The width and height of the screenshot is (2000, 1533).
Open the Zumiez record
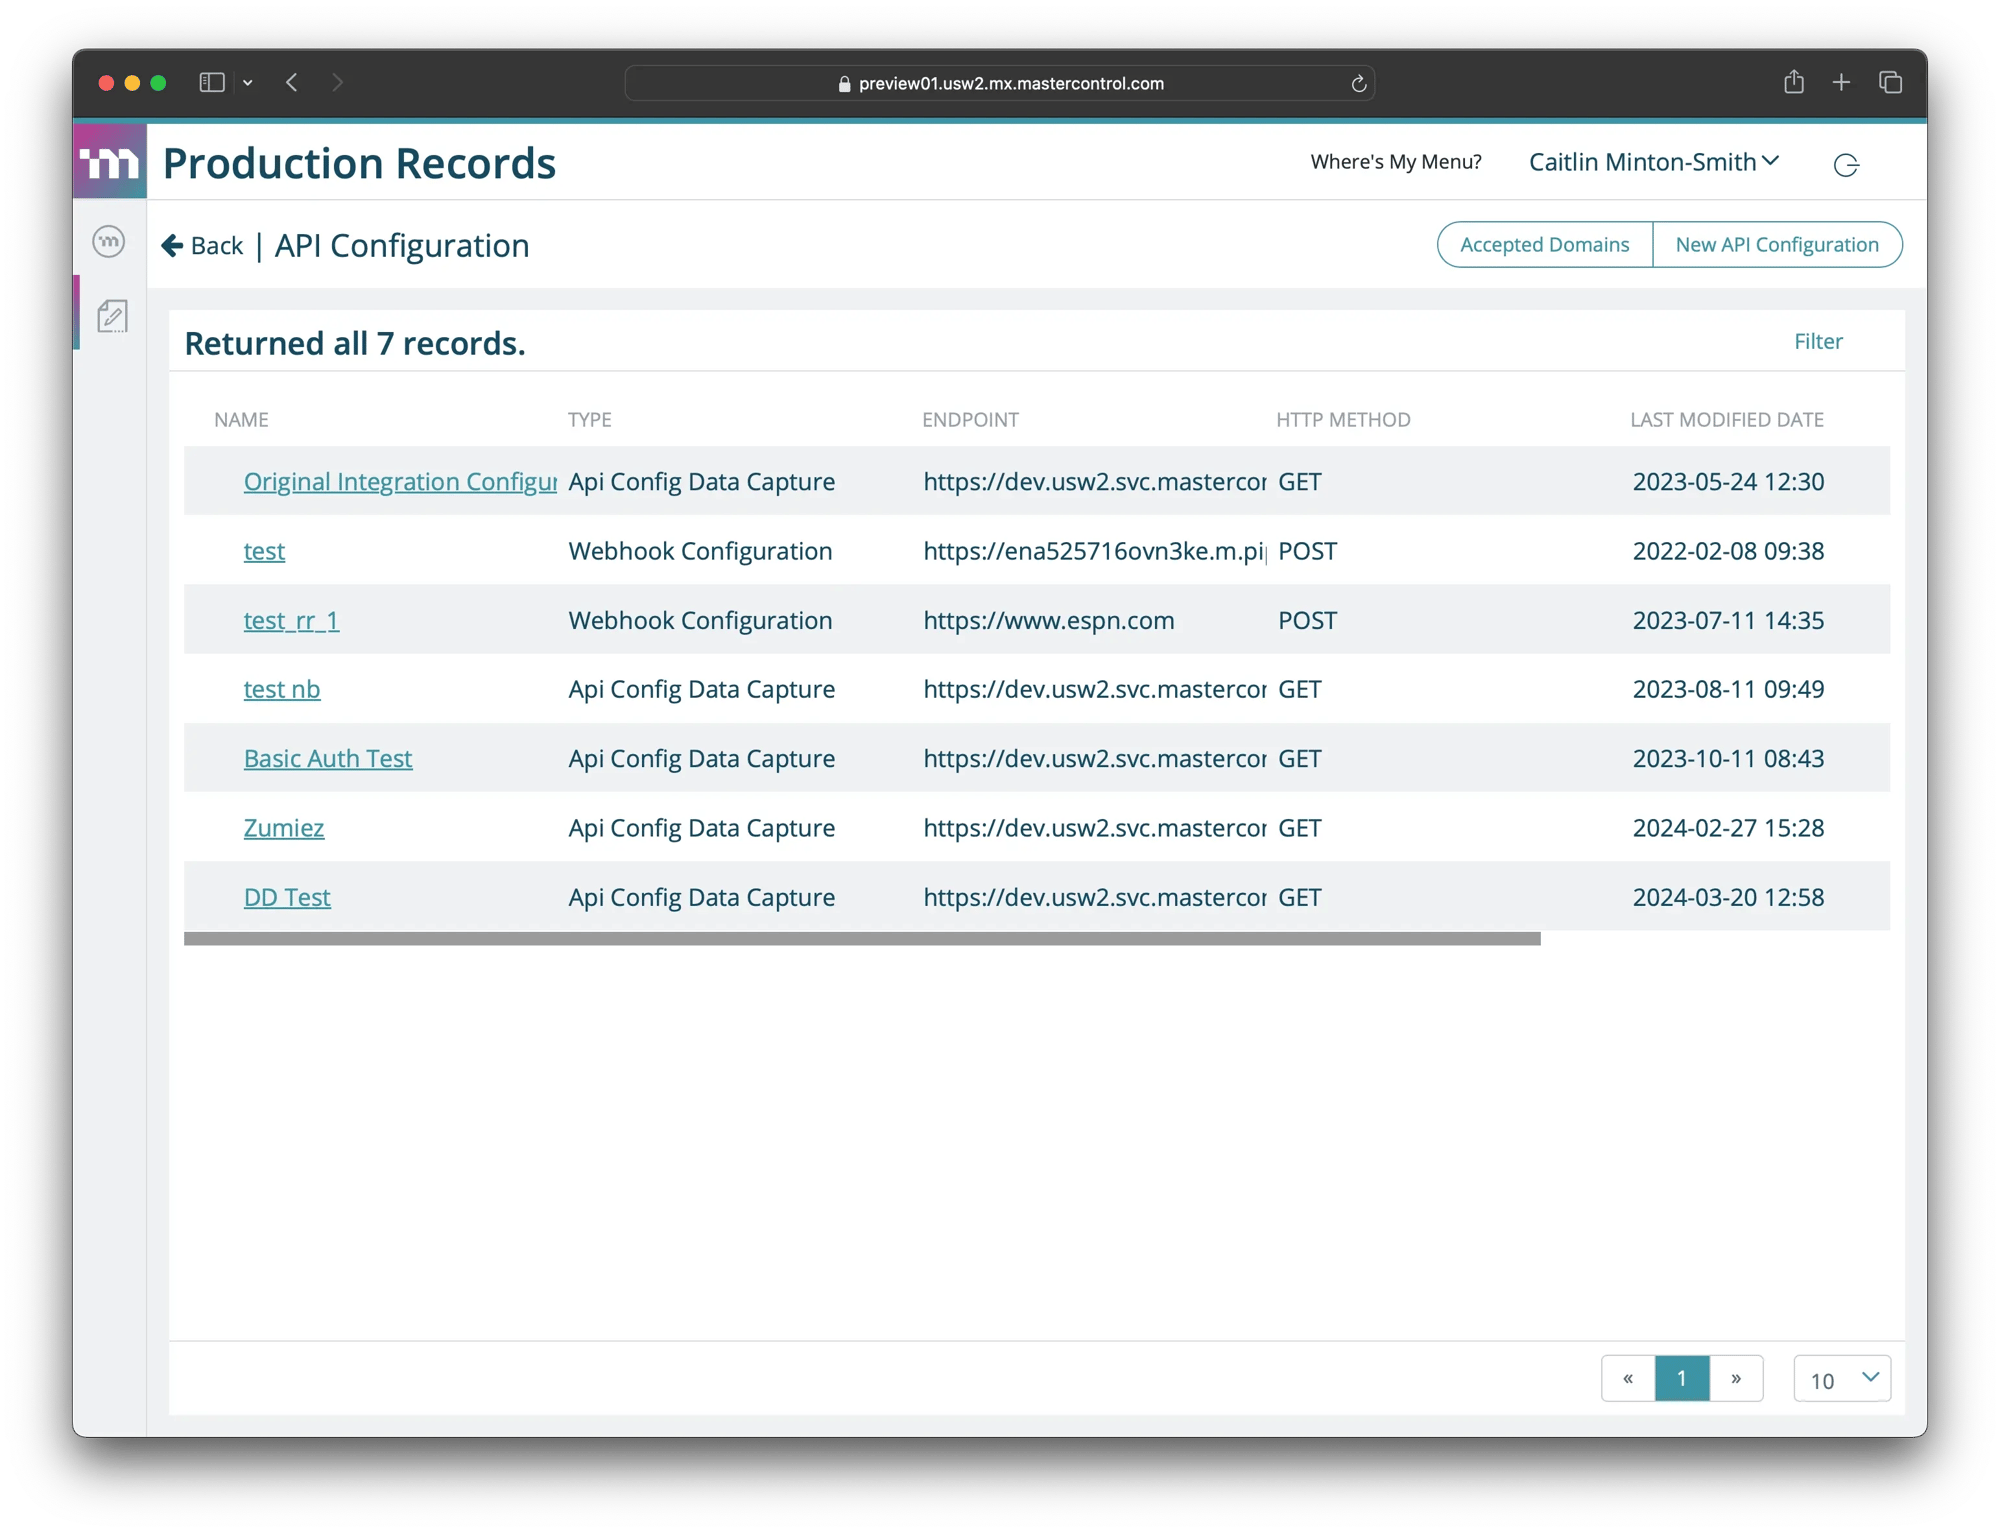coord(284,827)
